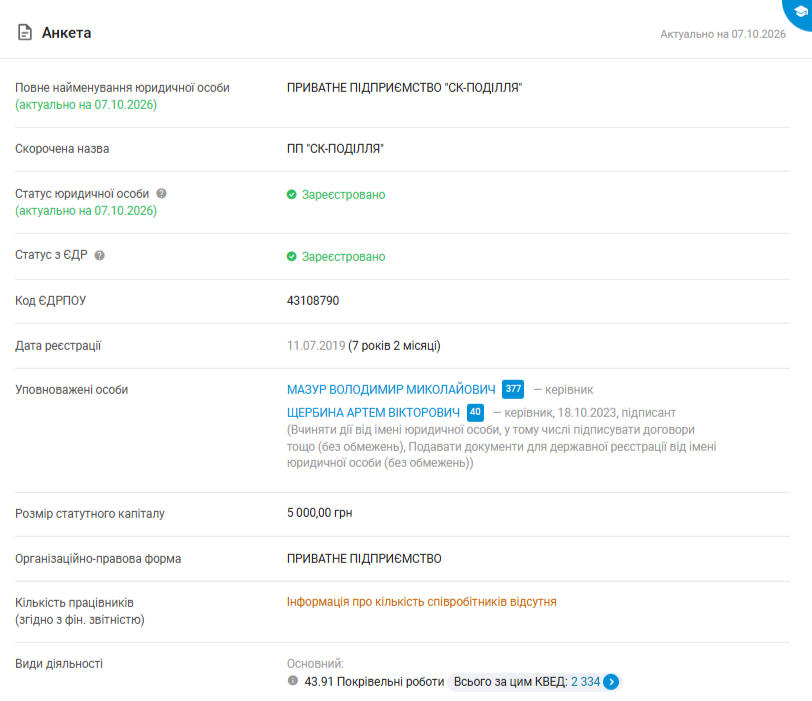The width and height of the screenshot is (812, 701).
Task: Click Зареєстровано in Статус юридичної особи row
Action: point(343,195)
